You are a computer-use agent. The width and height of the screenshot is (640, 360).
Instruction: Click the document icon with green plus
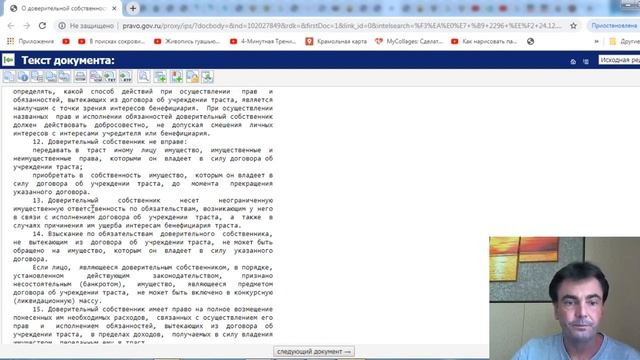[160, 76]
